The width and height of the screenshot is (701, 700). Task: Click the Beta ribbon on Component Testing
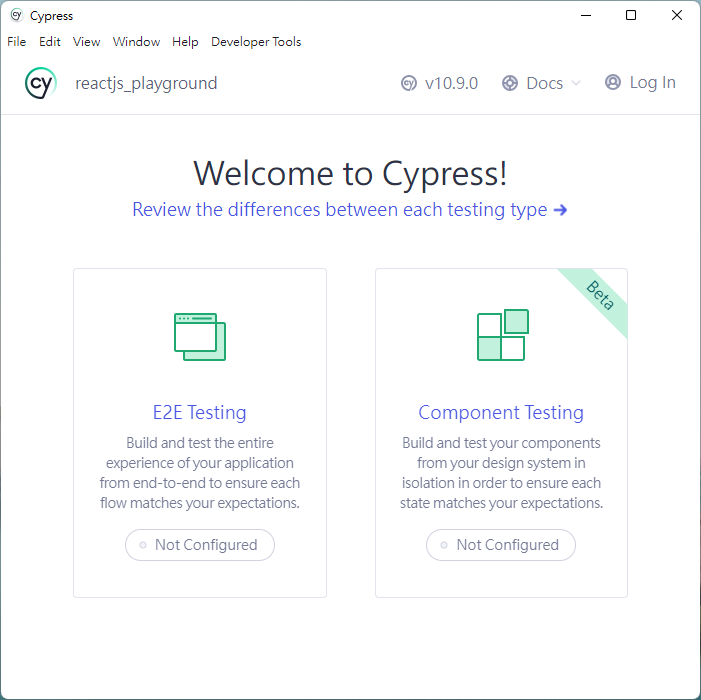(x=599, y=296)
